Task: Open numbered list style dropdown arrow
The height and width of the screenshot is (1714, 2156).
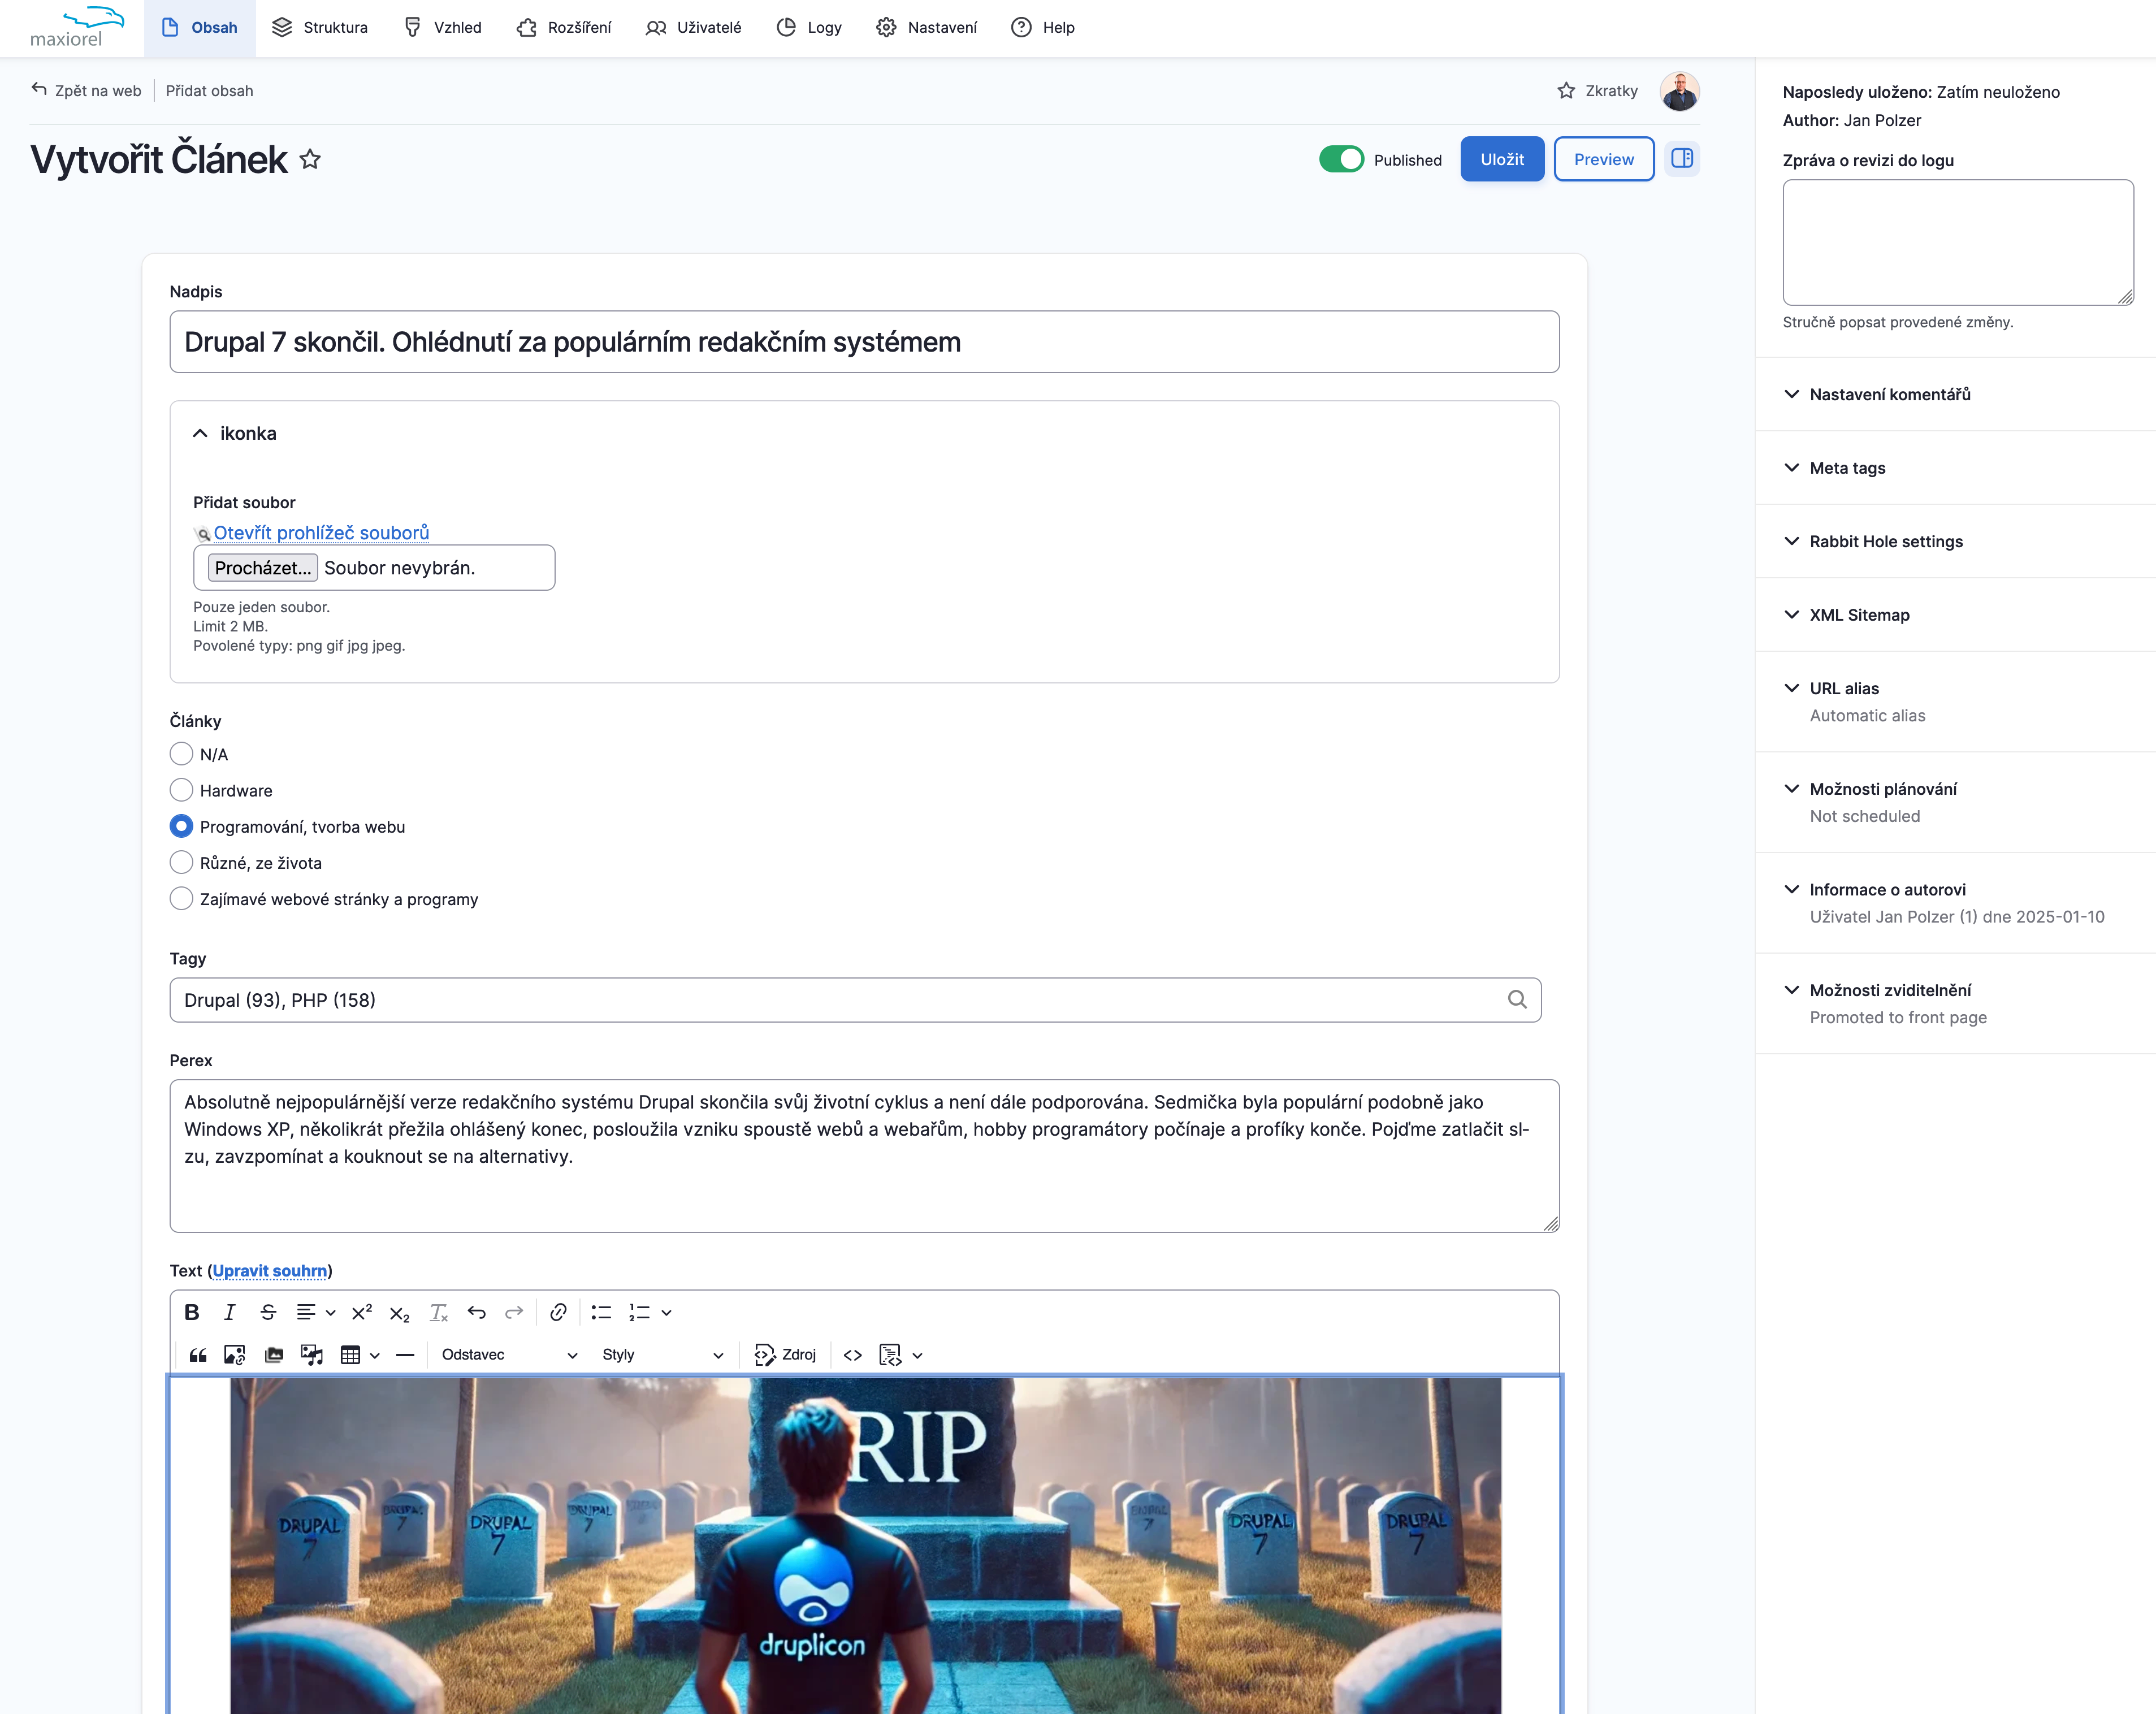Action: click(666, 1313)
